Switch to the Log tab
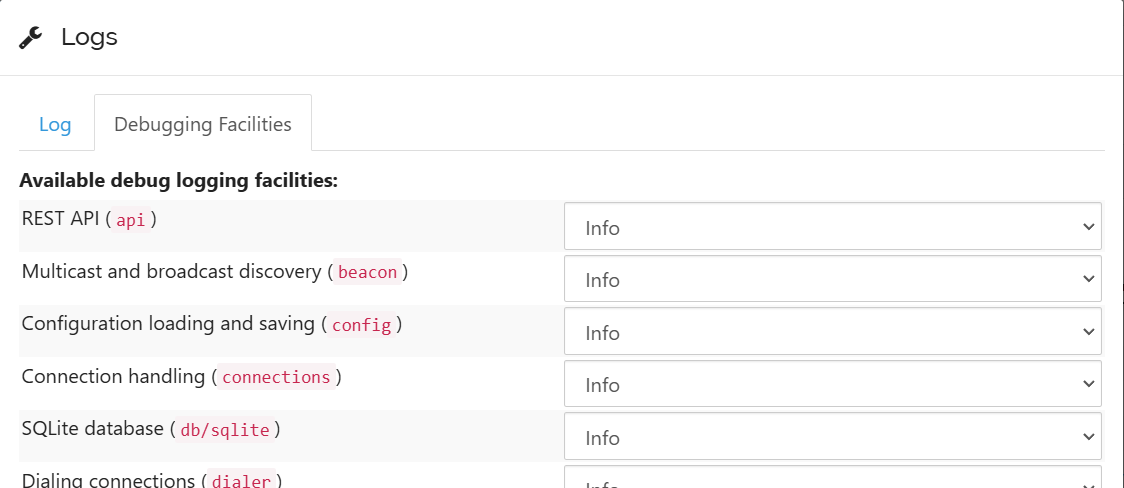The image size is (1124, 488). (55, 125)
